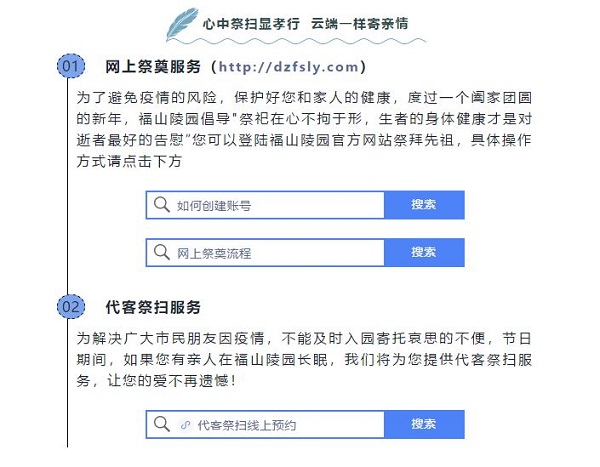Image resolution: width=600 pixels, height=467 pixels.
Task: Click the 代客祭扫服务 section heading
Action: [153, 307]
